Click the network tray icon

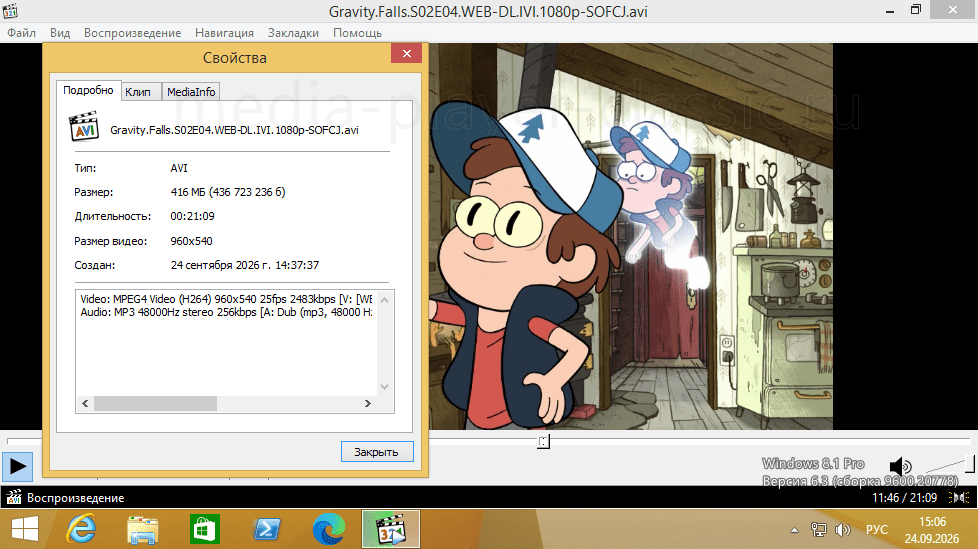point(818,530)
